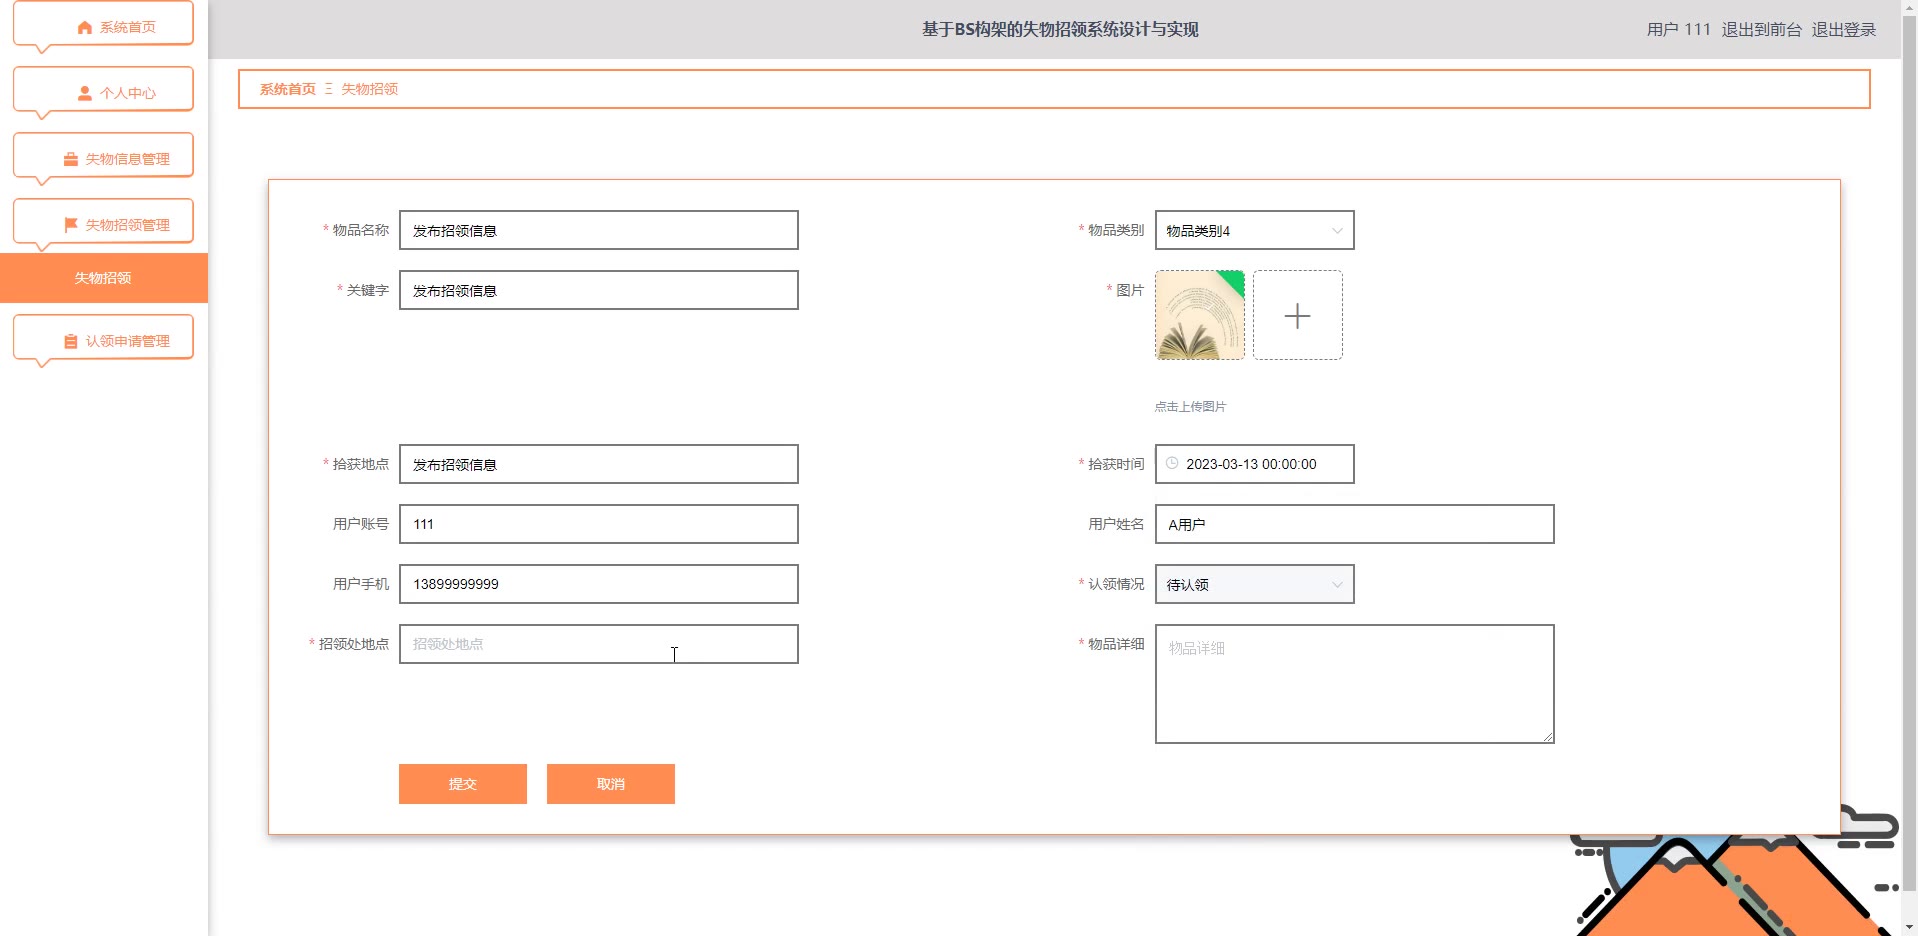This screenshot has width=1918, height=936.
Task: Click the 物品类别 dropdown arrow
Action: (x=1337, y=231)
